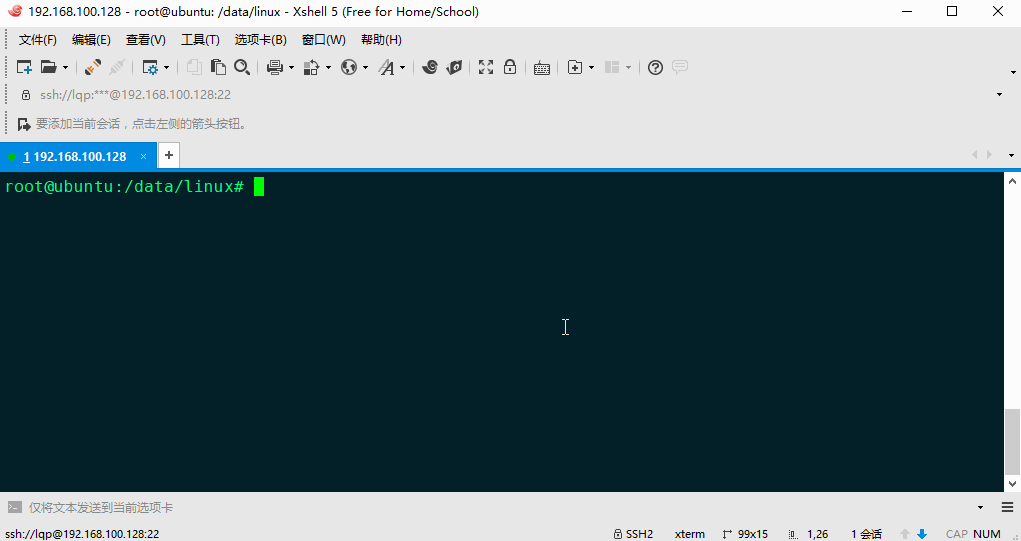Add a new tab with plus button
This screenshot has height=541, width=1021.
coord(169,156)
